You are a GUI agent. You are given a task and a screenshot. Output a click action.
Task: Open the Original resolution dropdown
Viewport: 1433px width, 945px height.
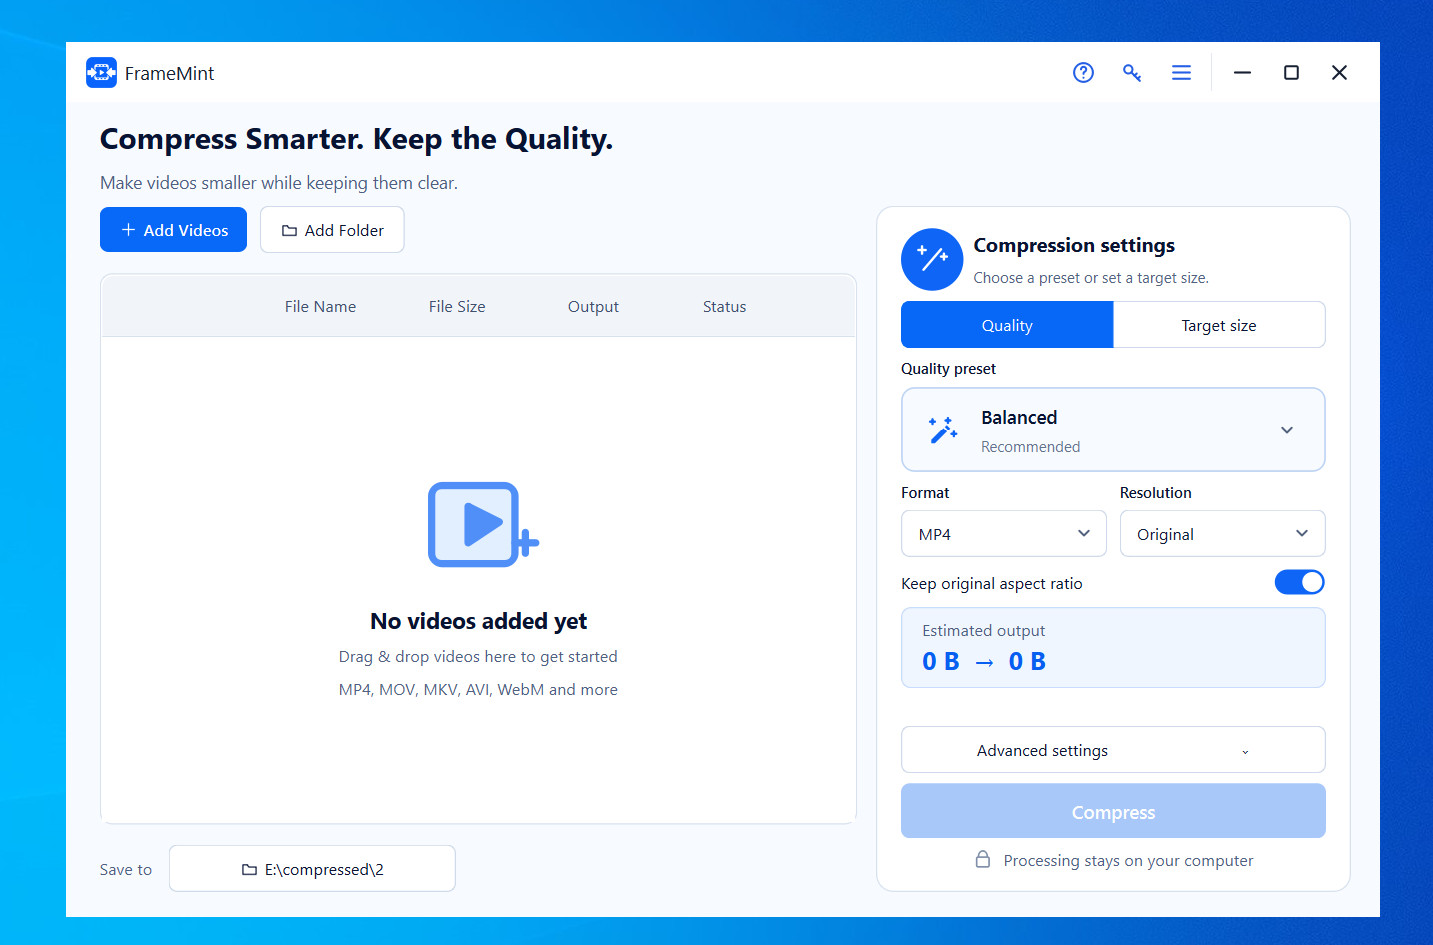point(1222,534)
